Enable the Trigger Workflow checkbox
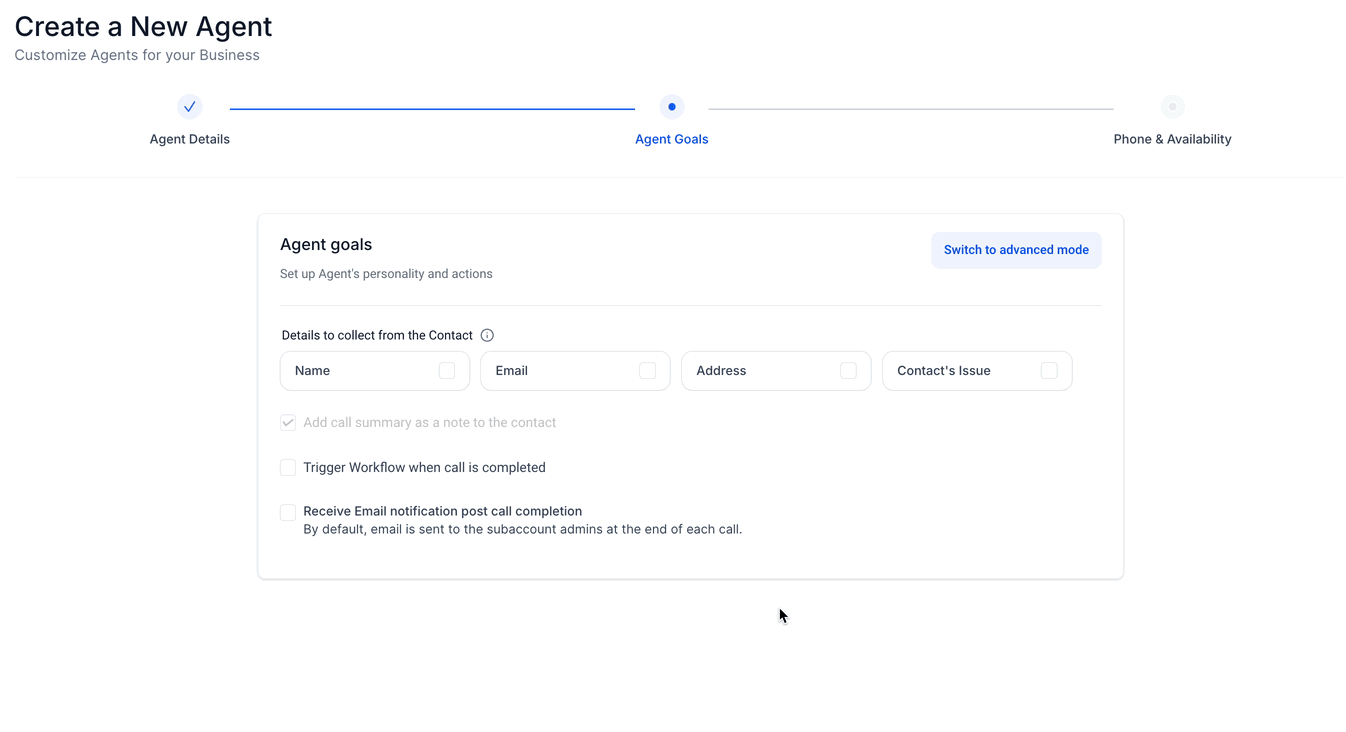Screen dimensions: 1346x732 click(288, 468)
